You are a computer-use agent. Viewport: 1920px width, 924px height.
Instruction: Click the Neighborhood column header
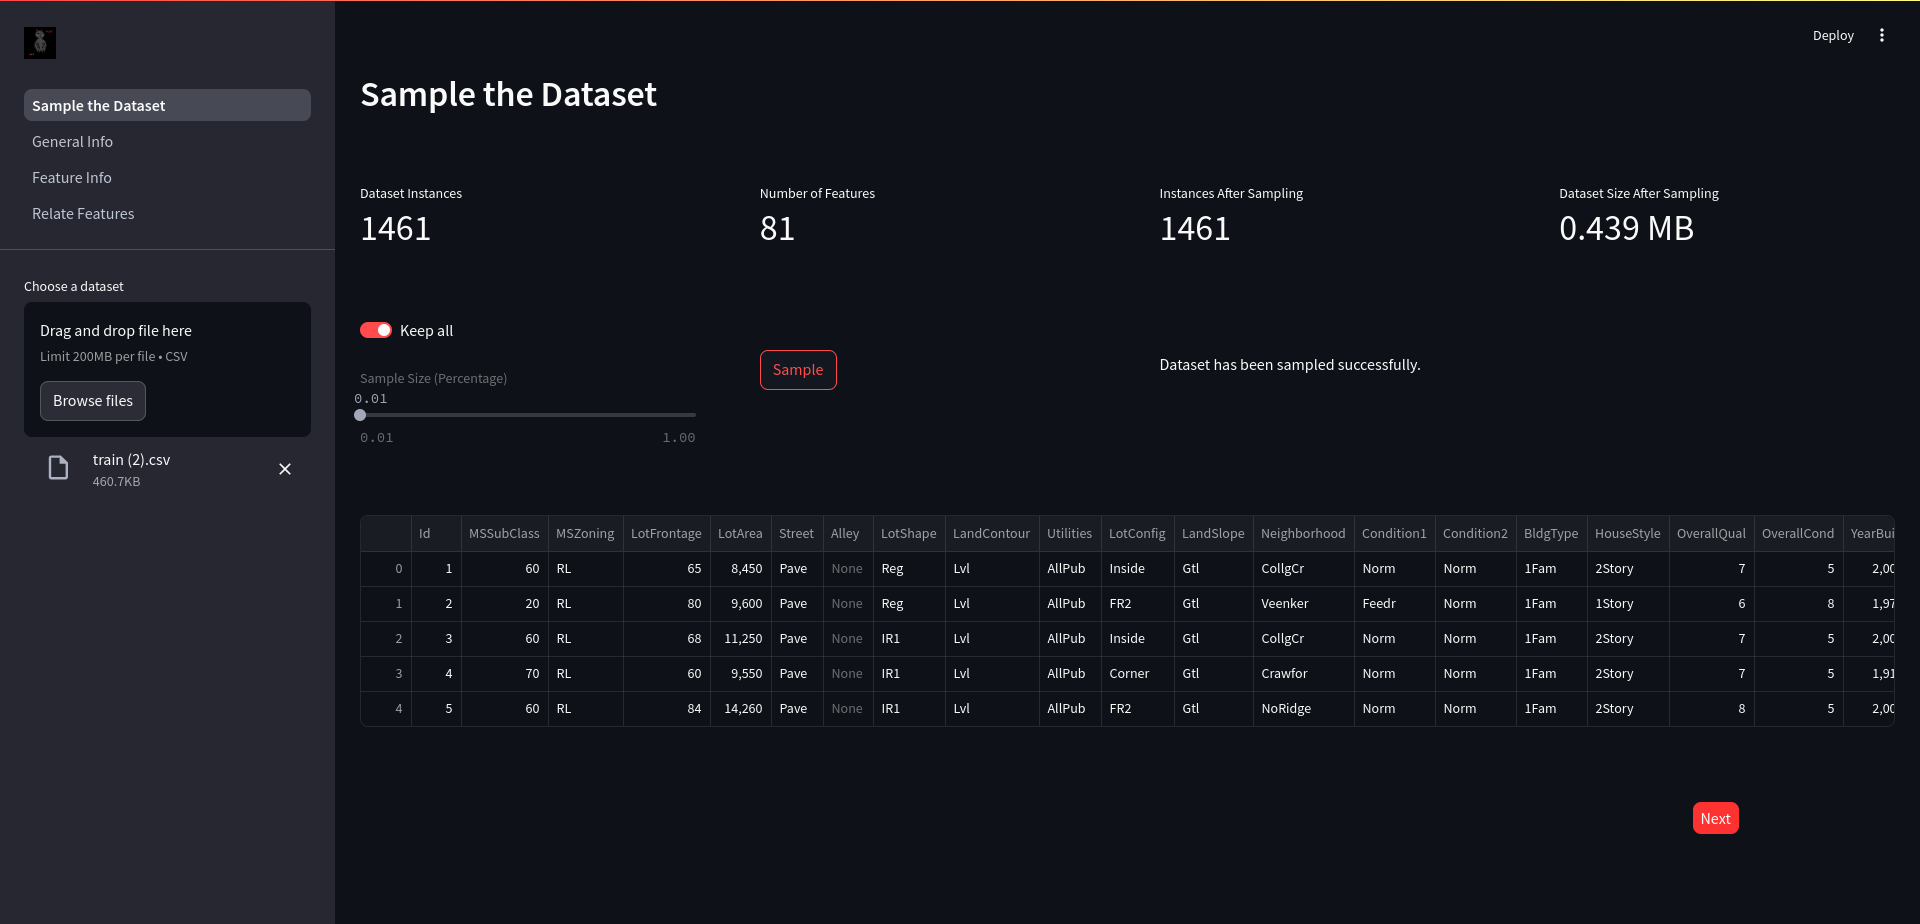pyautogui.click(x=1303, y=533)
